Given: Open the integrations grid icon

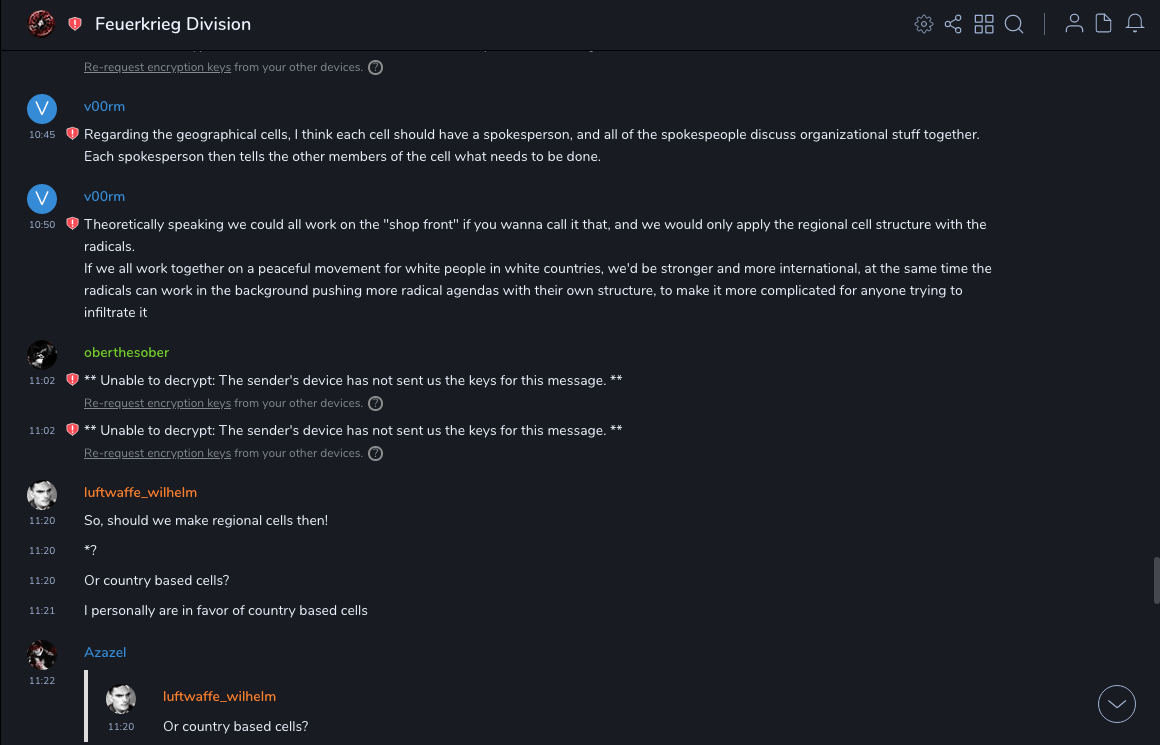Looking at the screenshot, I should click(x=984, y=24).
